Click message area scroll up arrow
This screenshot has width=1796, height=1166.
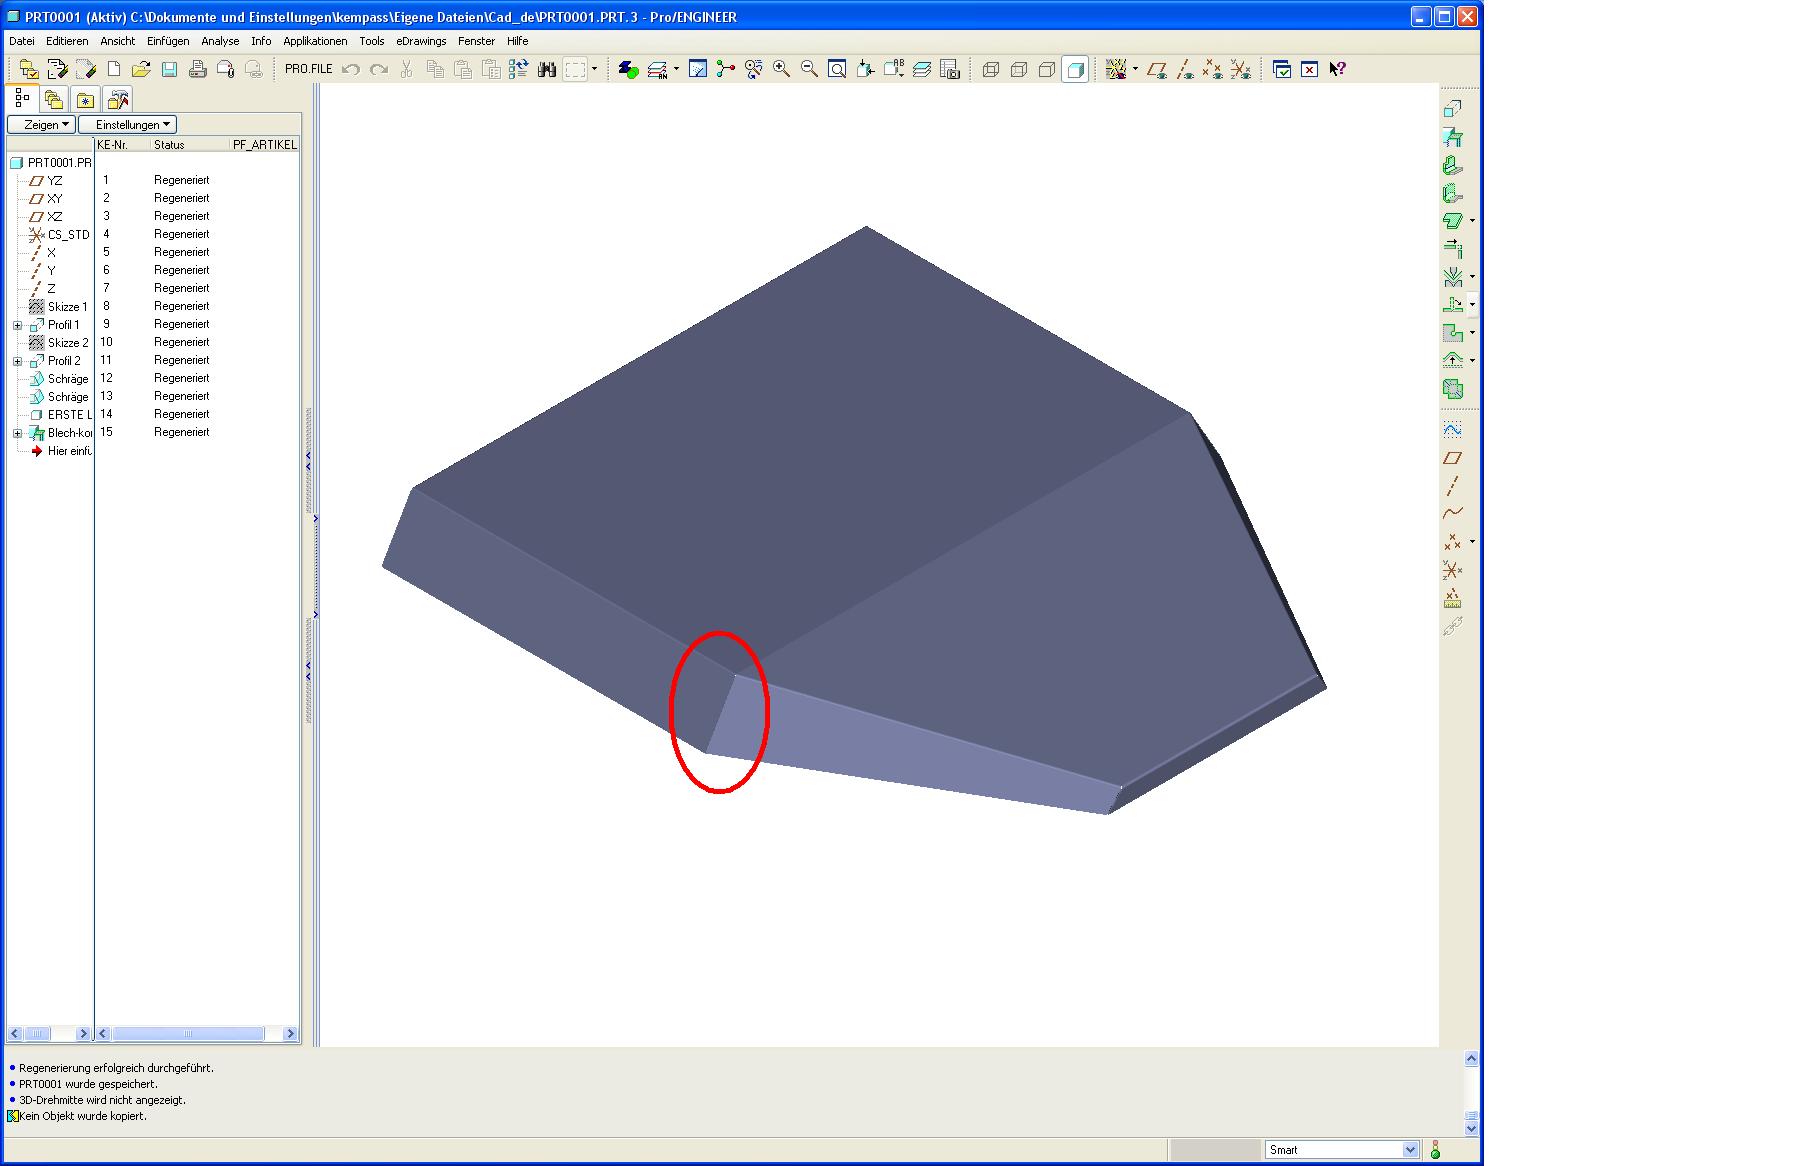point(1472,1058)
